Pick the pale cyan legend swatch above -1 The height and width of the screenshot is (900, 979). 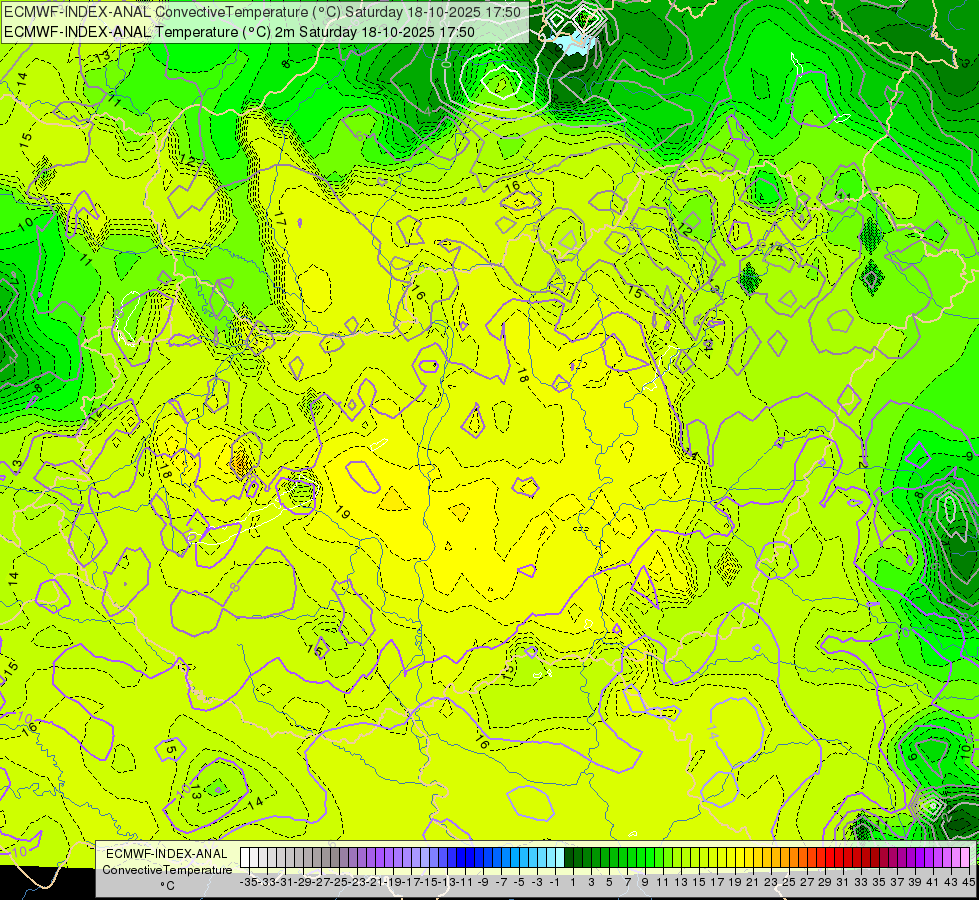tap(551, 857)
